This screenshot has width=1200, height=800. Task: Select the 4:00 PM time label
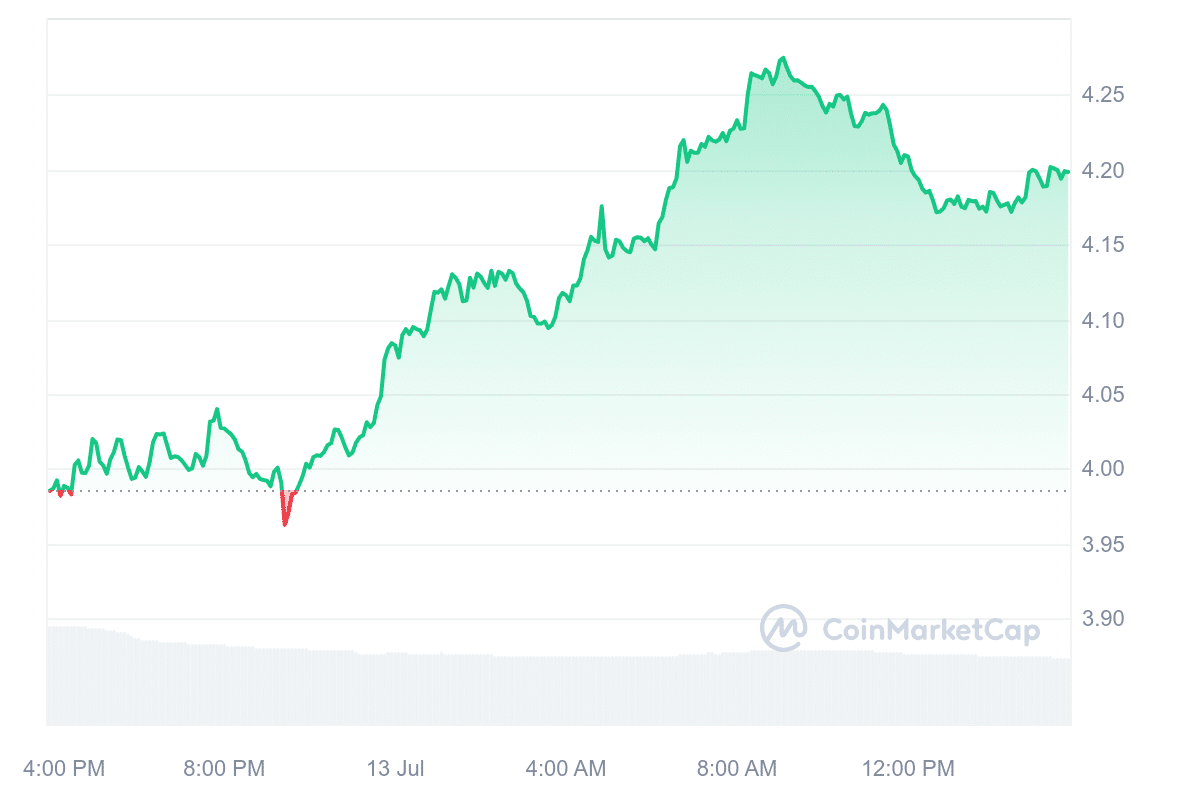[x=64, y=769]
